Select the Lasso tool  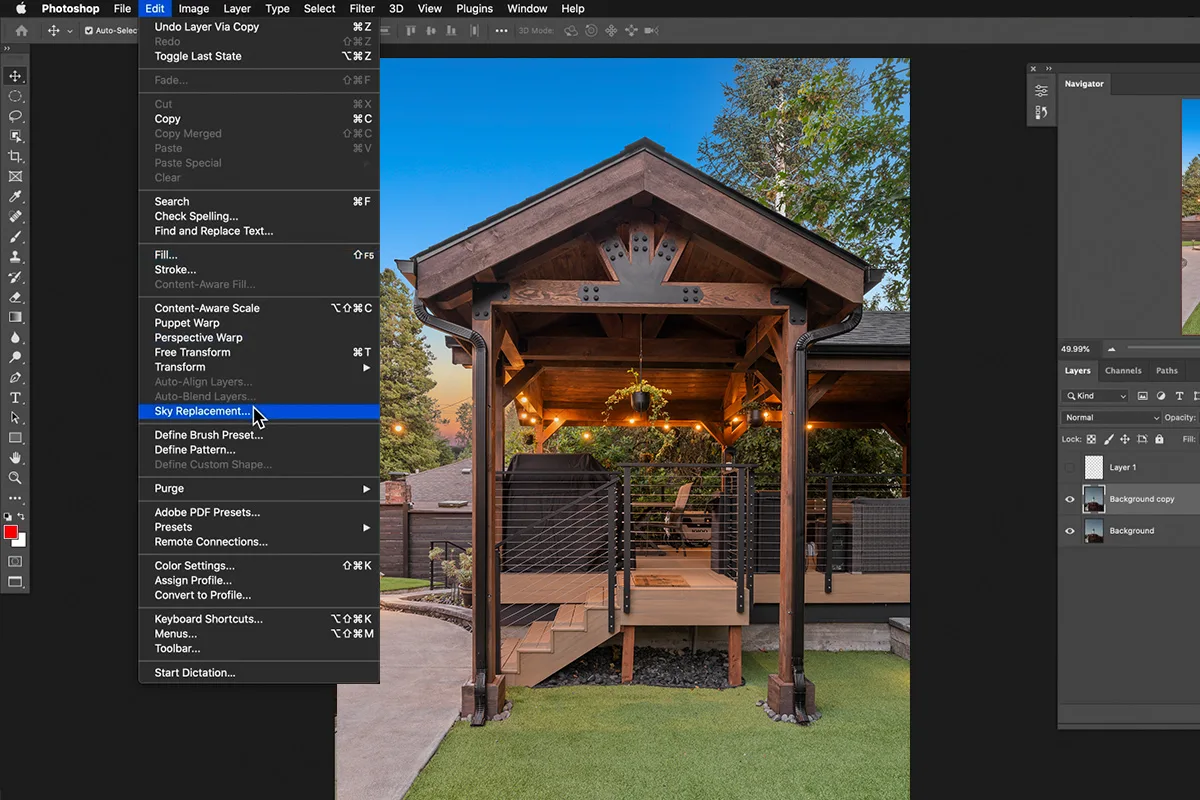(x=15, y=116)
